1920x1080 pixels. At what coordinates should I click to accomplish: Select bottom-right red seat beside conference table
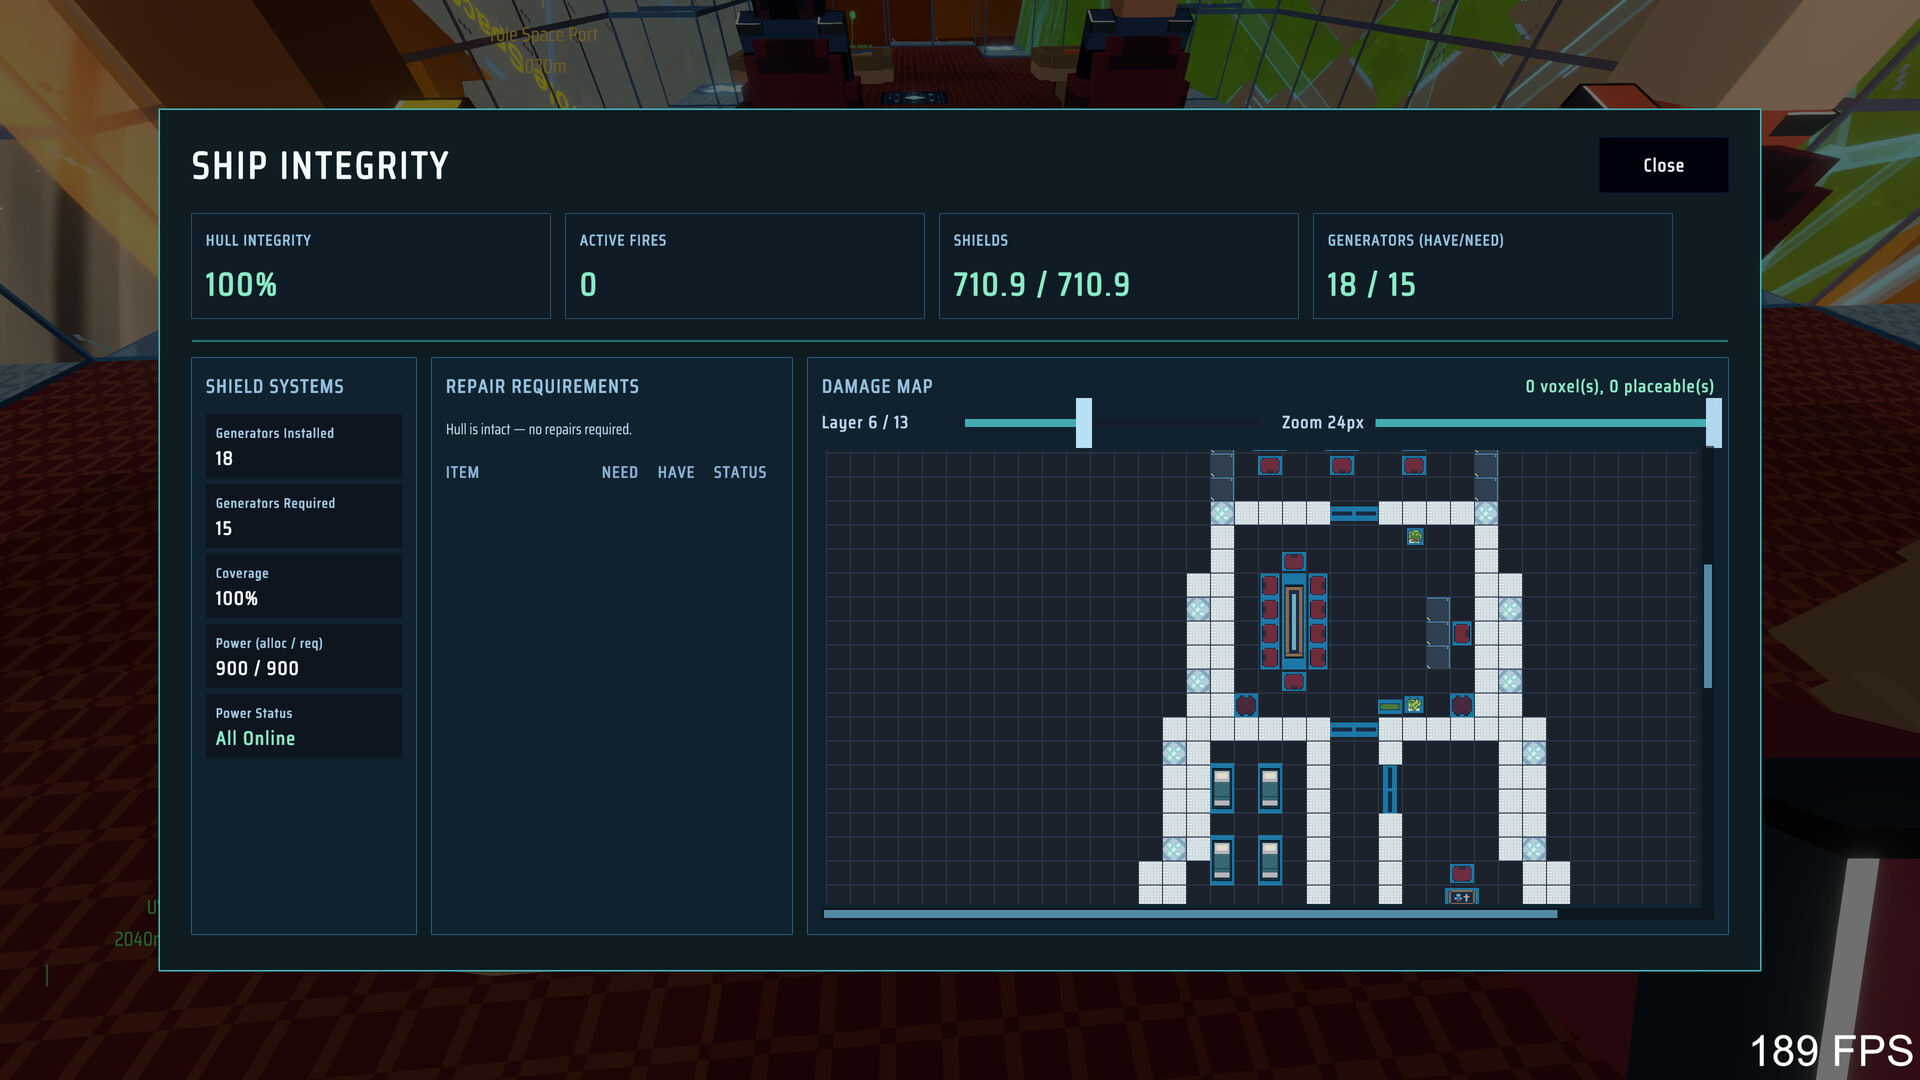[1318, 657]
